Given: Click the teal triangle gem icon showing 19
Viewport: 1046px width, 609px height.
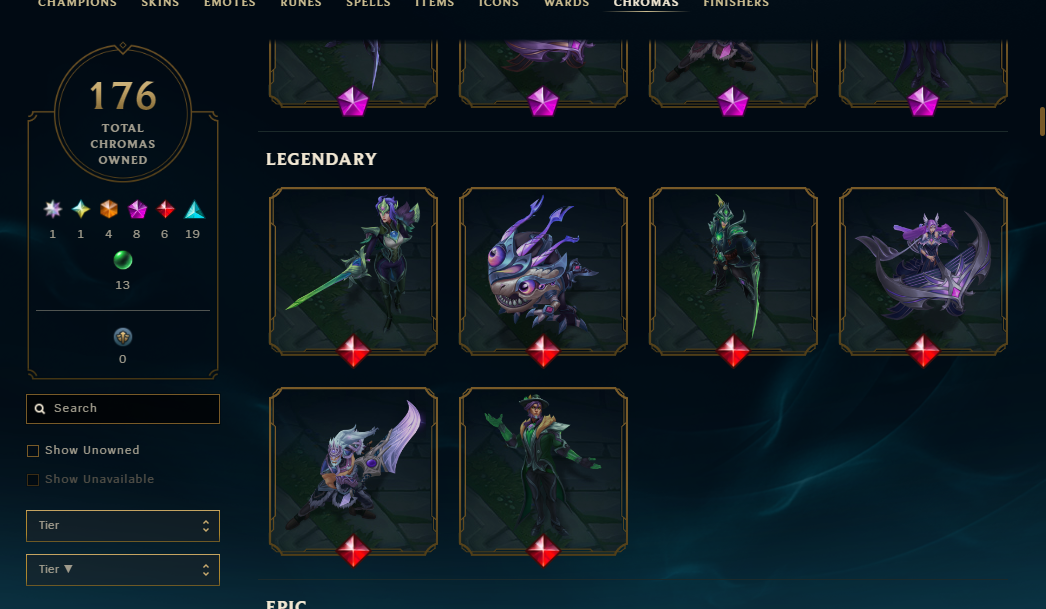Looking at the screenshot, I should (x=193, y=209).
